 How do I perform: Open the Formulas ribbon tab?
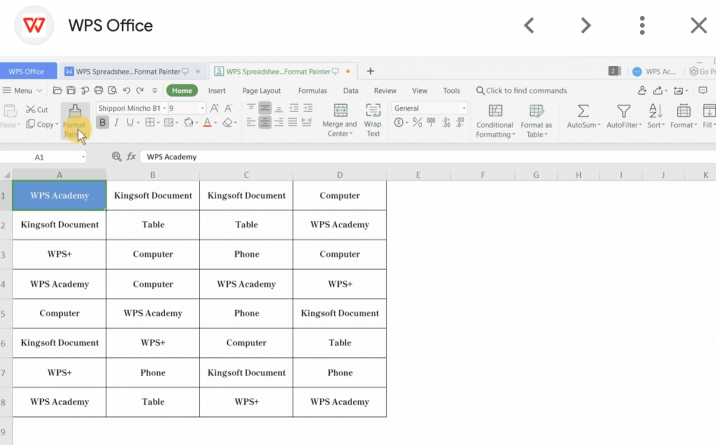pos(312,90)
